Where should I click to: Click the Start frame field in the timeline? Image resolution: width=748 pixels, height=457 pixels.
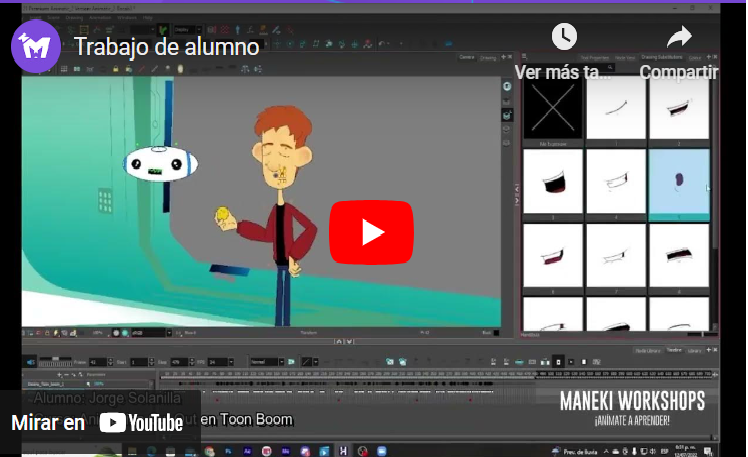click(138, 362)
